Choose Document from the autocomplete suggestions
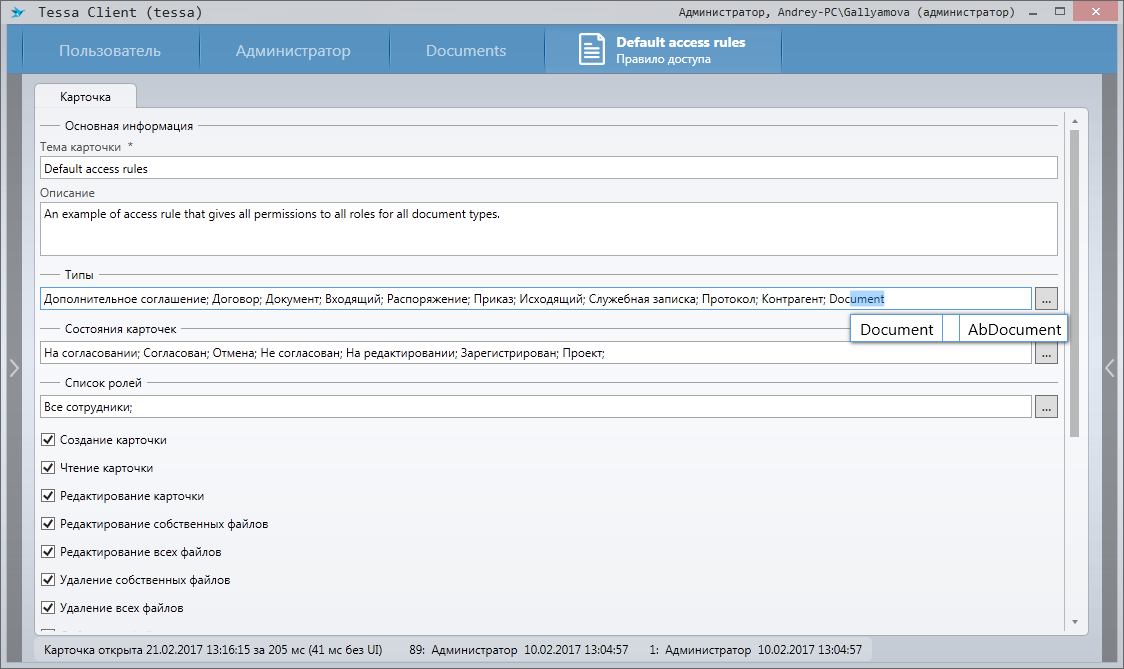 [x=896, y=329]
